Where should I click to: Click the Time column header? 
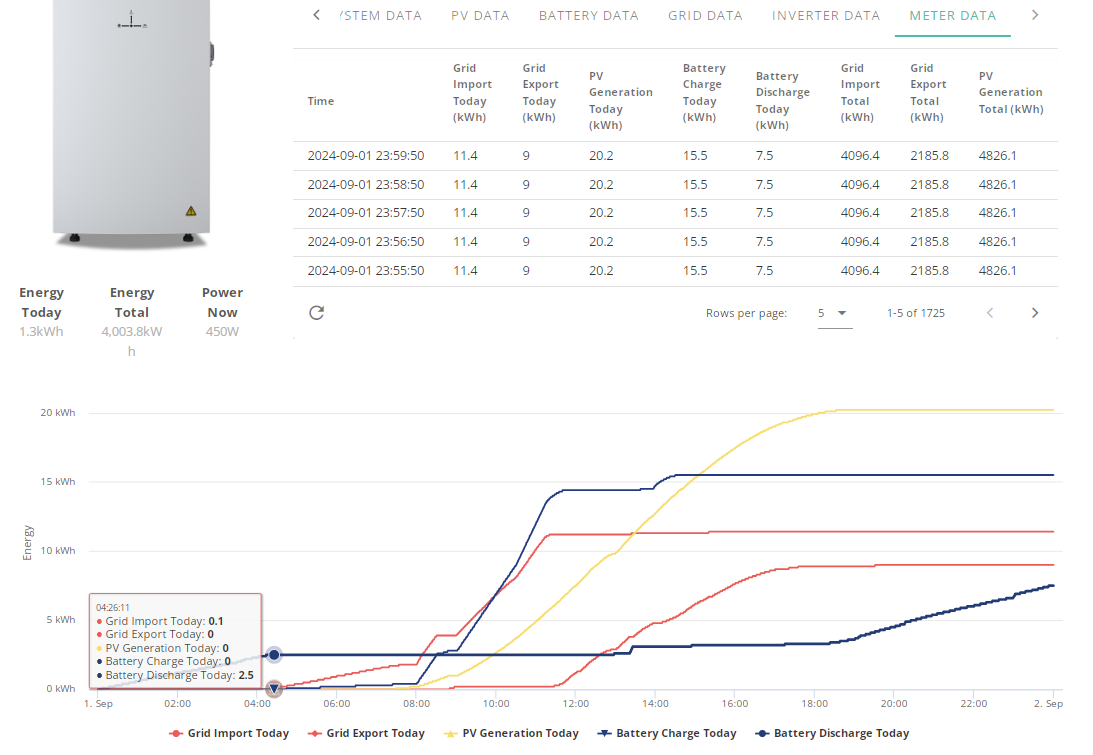coord(321,101)
